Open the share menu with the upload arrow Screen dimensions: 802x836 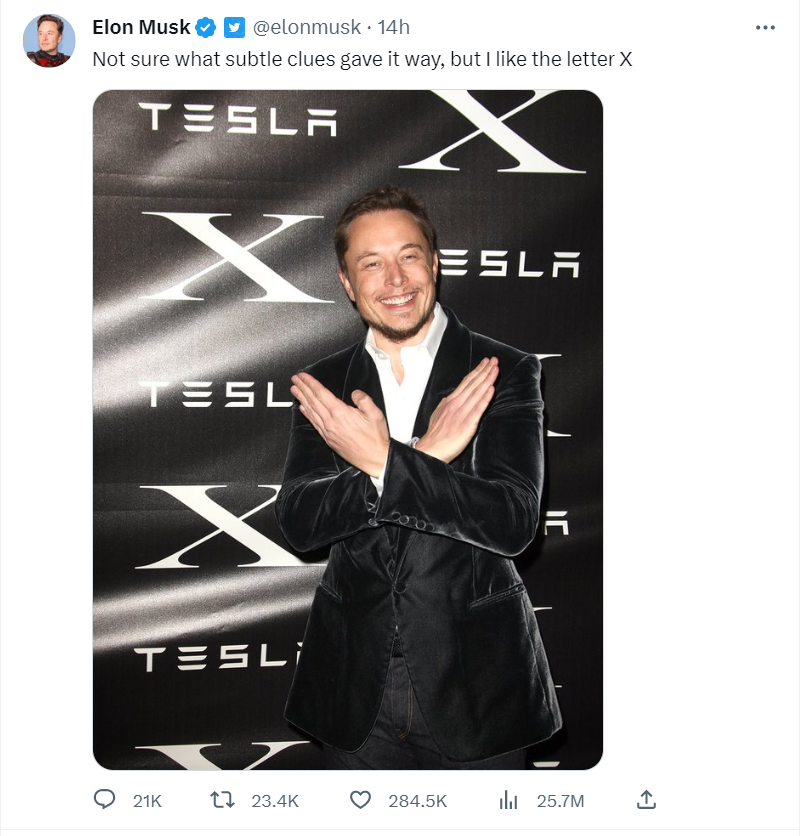coord(646,799)
